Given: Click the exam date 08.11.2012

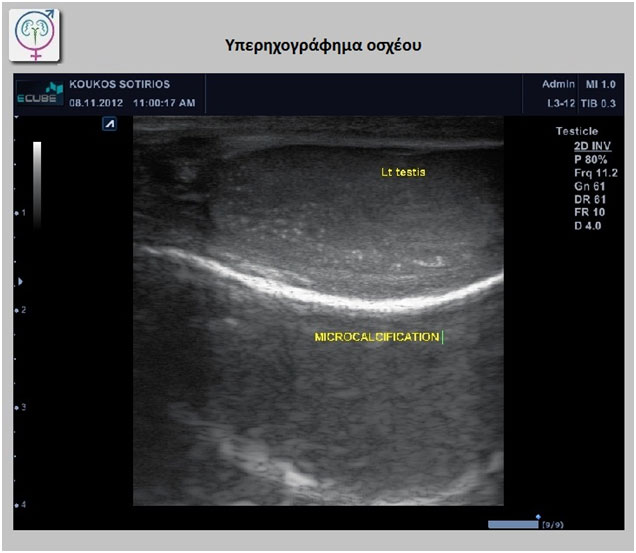Looking at the screenshot, I should click(96, 103).
